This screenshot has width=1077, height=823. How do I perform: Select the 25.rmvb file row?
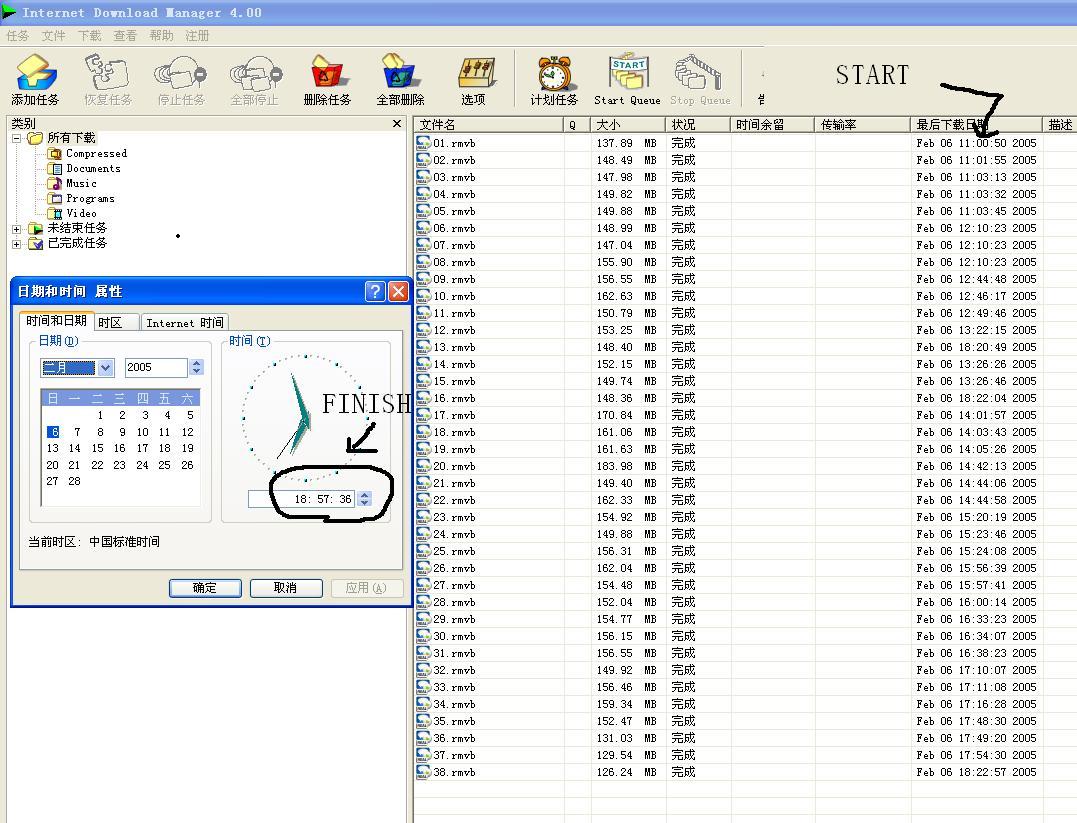[745, 551]
